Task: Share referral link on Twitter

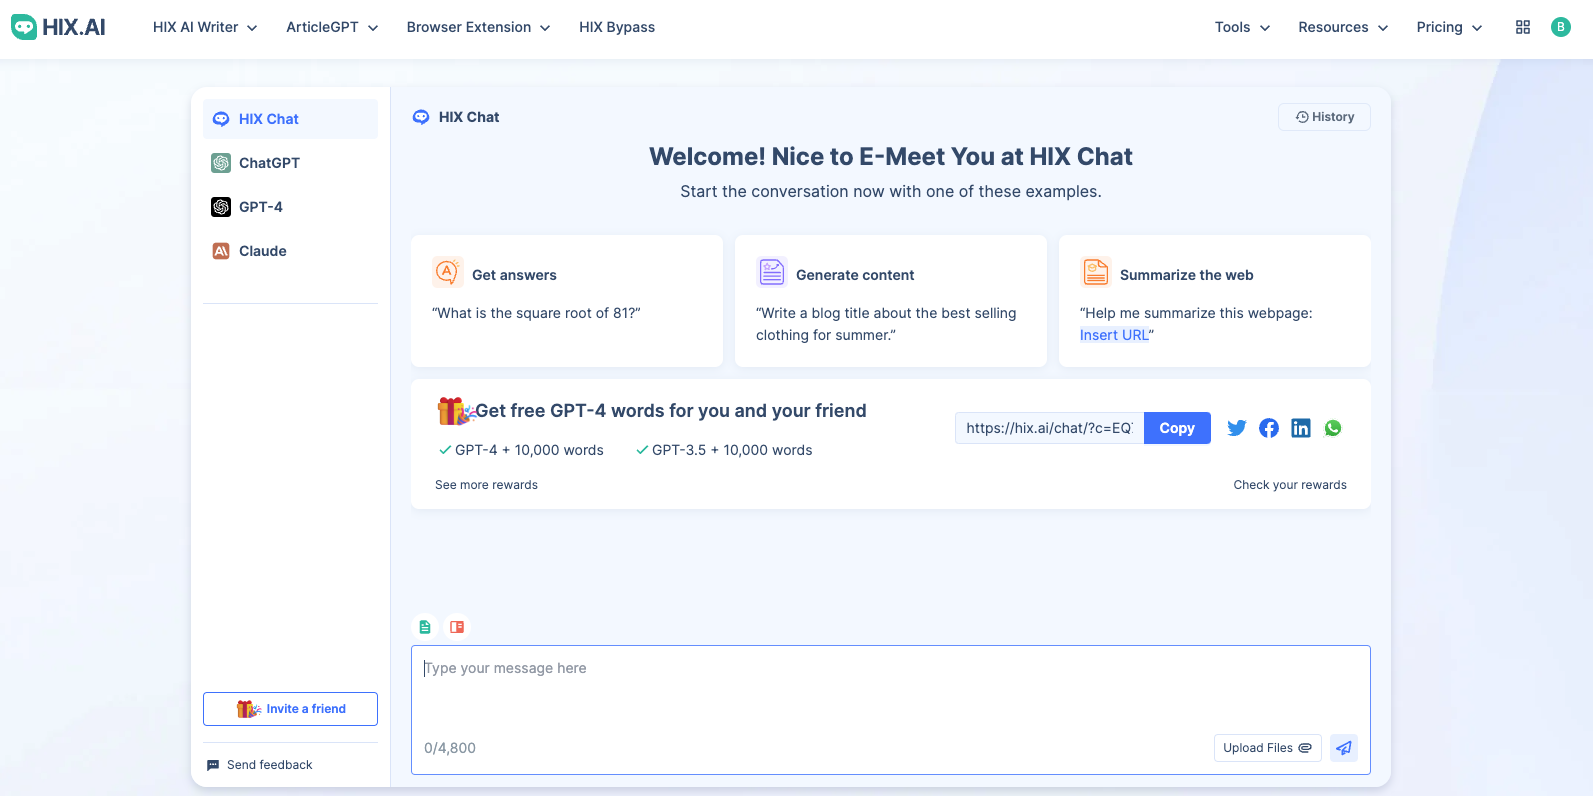Action: coord(1237,428)
